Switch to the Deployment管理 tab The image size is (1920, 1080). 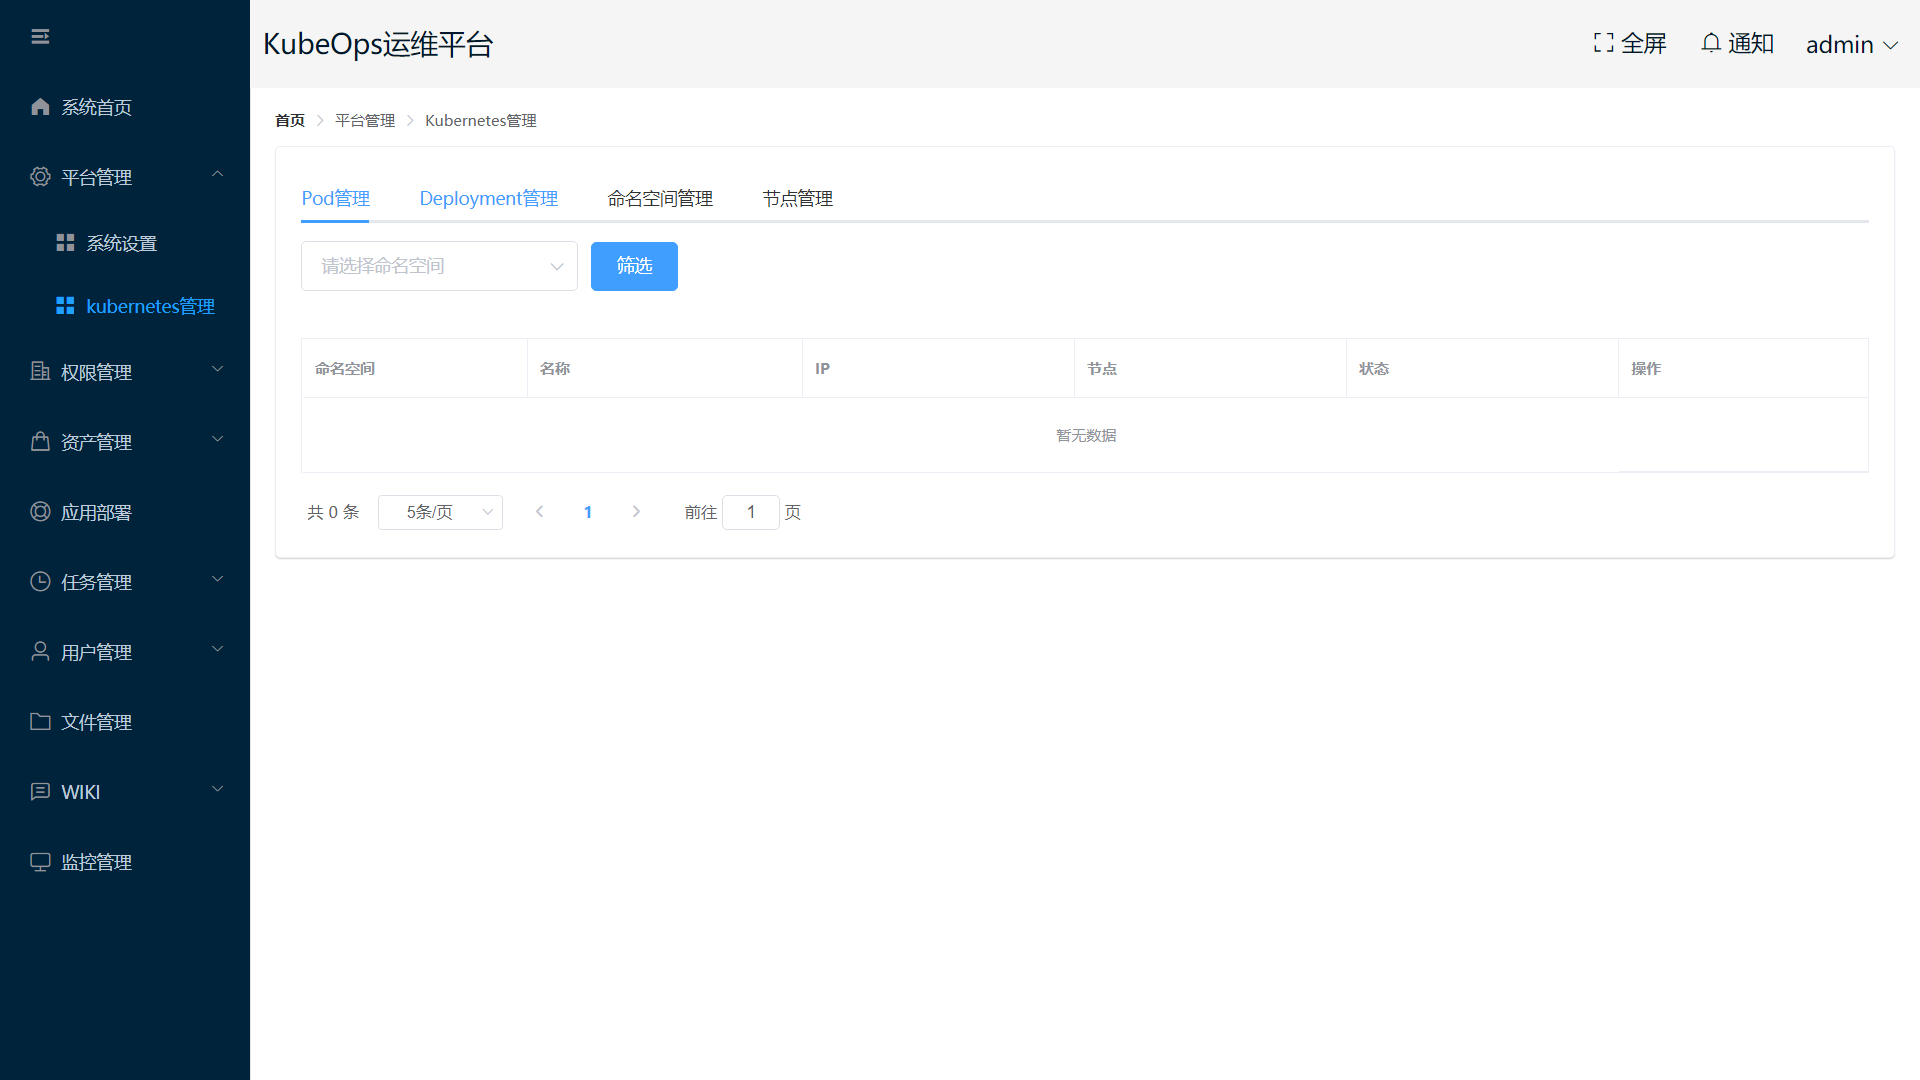488,198
